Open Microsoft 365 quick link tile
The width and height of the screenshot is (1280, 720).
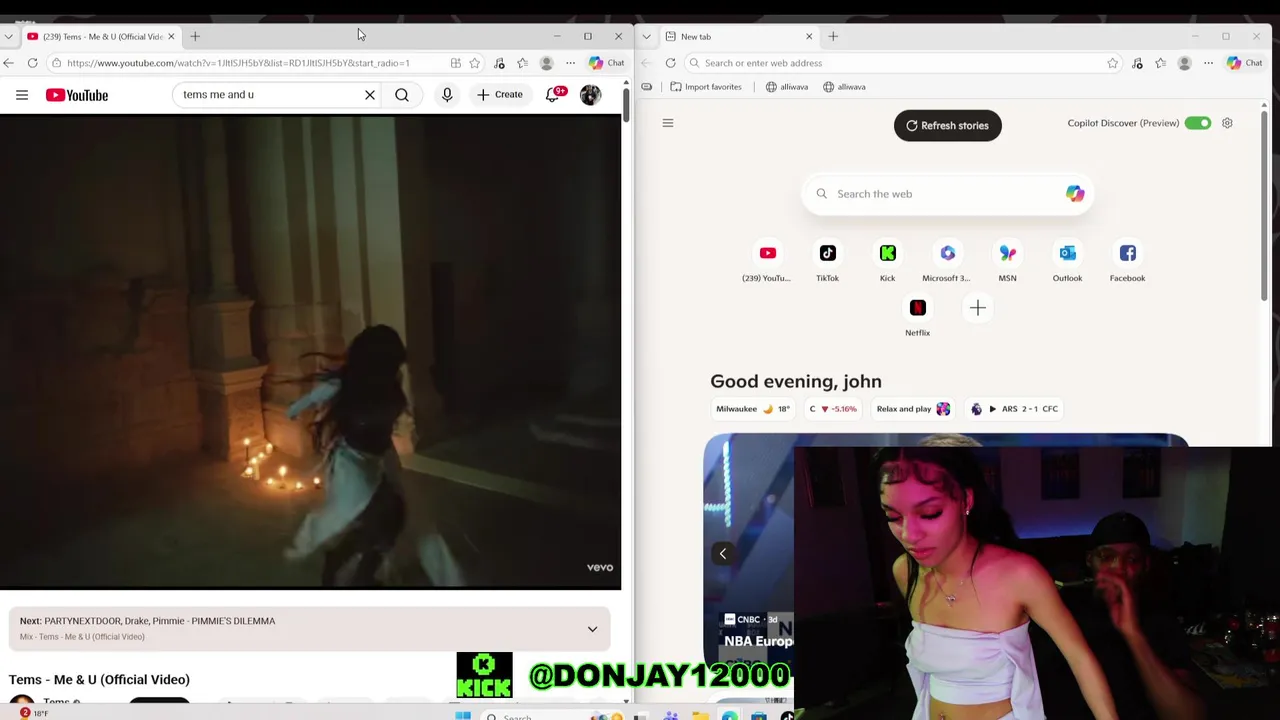point(947,262)
